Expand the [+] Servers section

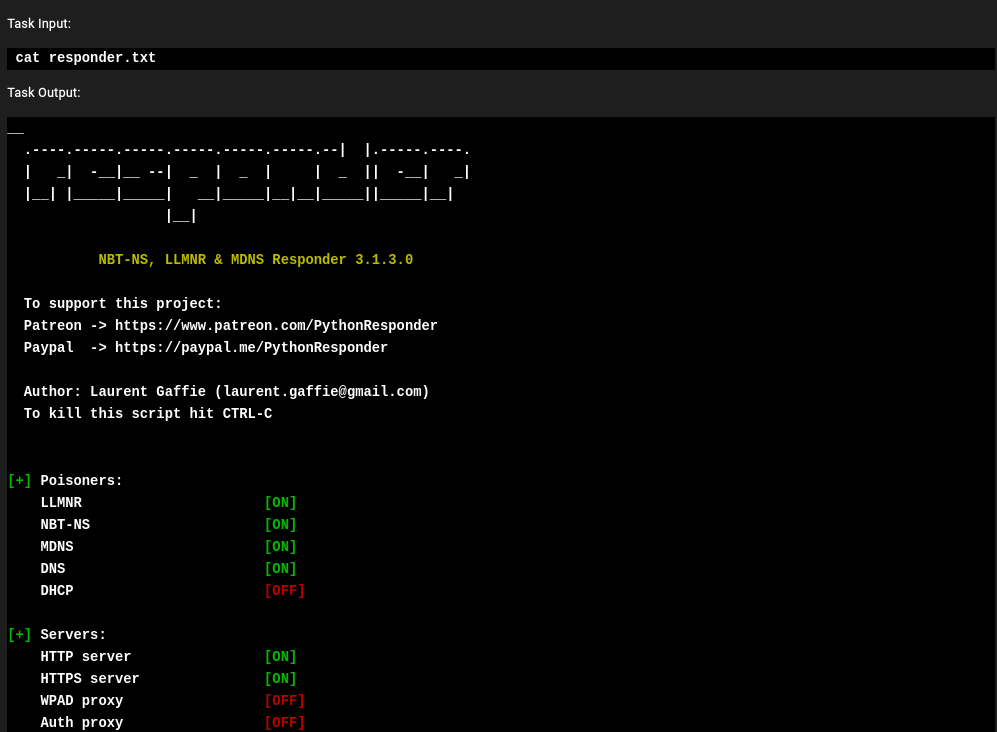click(19, 635)
